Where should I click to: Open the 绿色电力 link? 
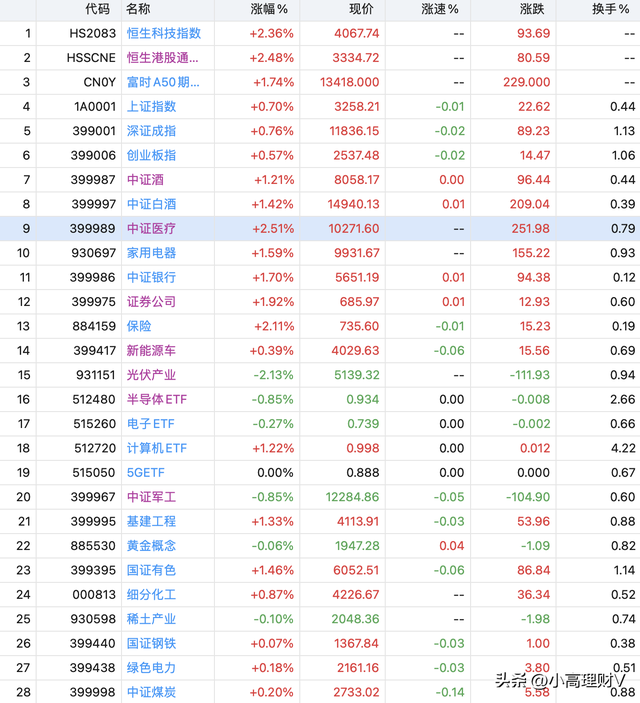click(151, 668)
